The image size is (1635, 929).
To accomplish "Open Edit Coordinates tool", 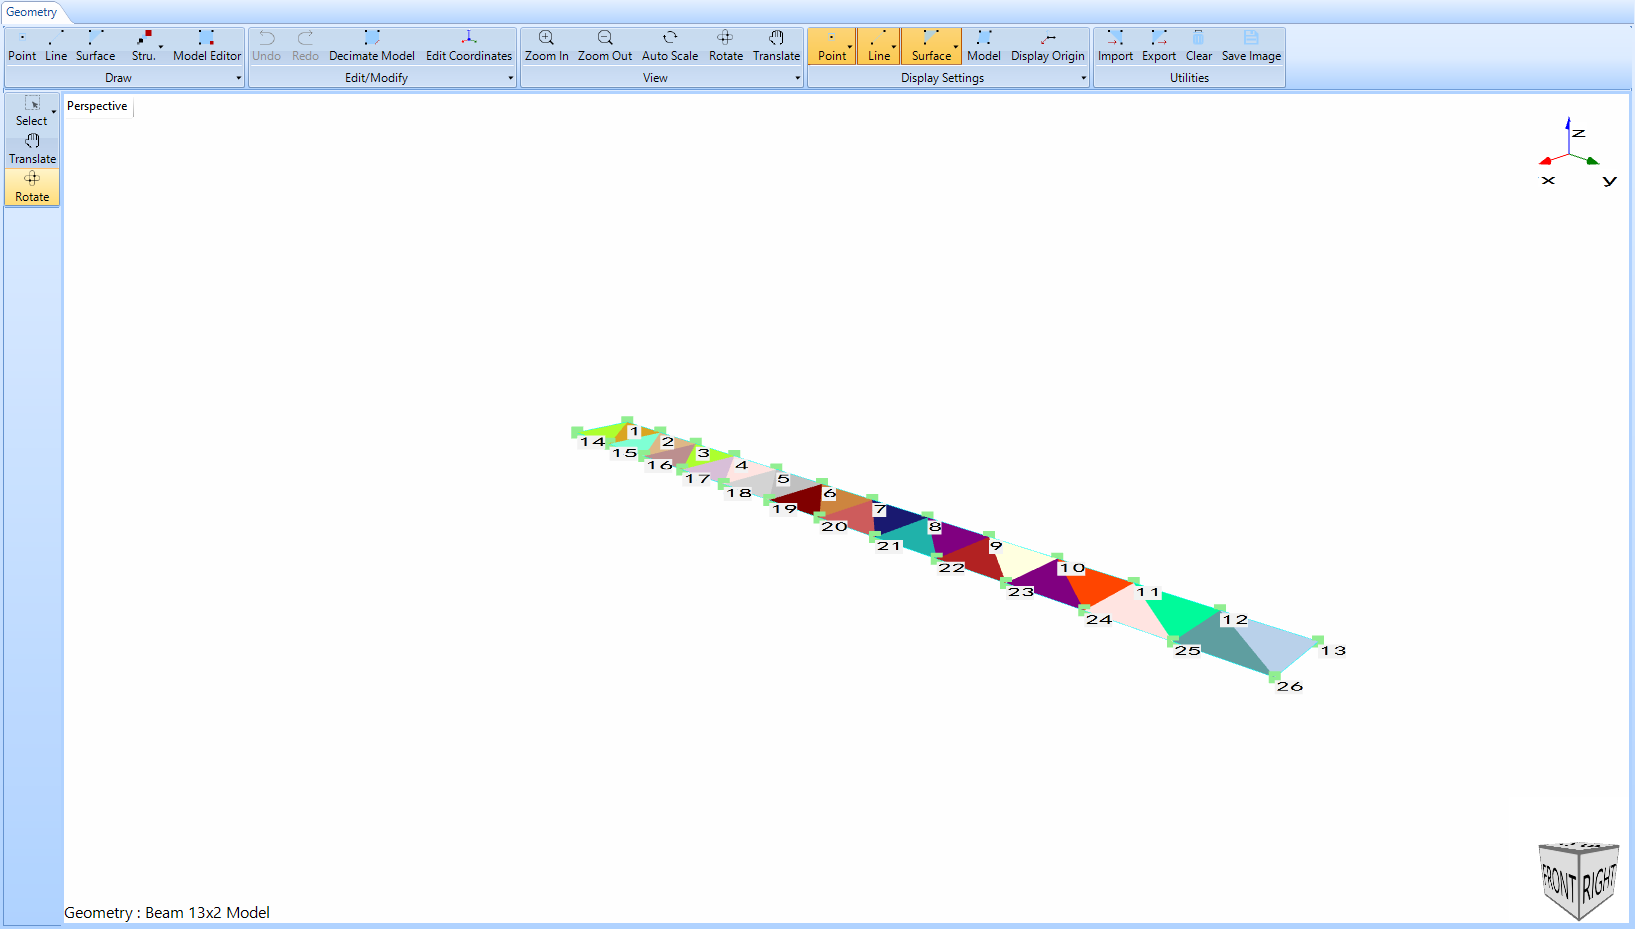I will coord(468,46).
